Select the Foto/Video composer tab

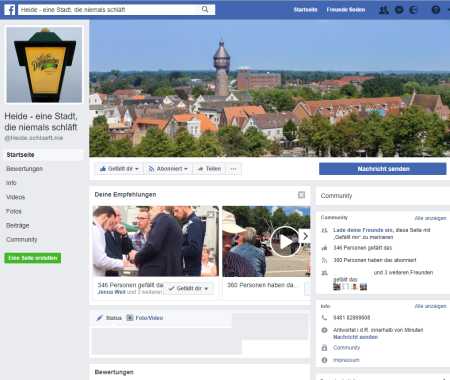coord(145,318)
